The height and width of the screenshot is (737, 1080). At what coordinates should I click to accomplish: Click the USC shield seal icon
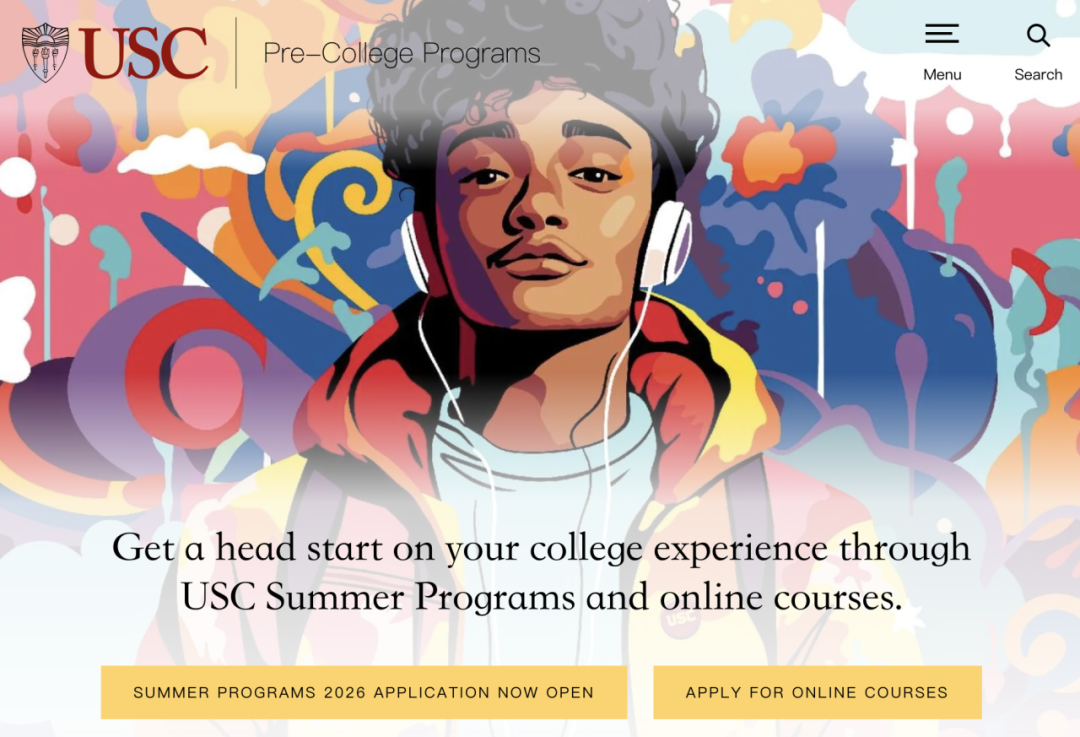click(45, 53)
